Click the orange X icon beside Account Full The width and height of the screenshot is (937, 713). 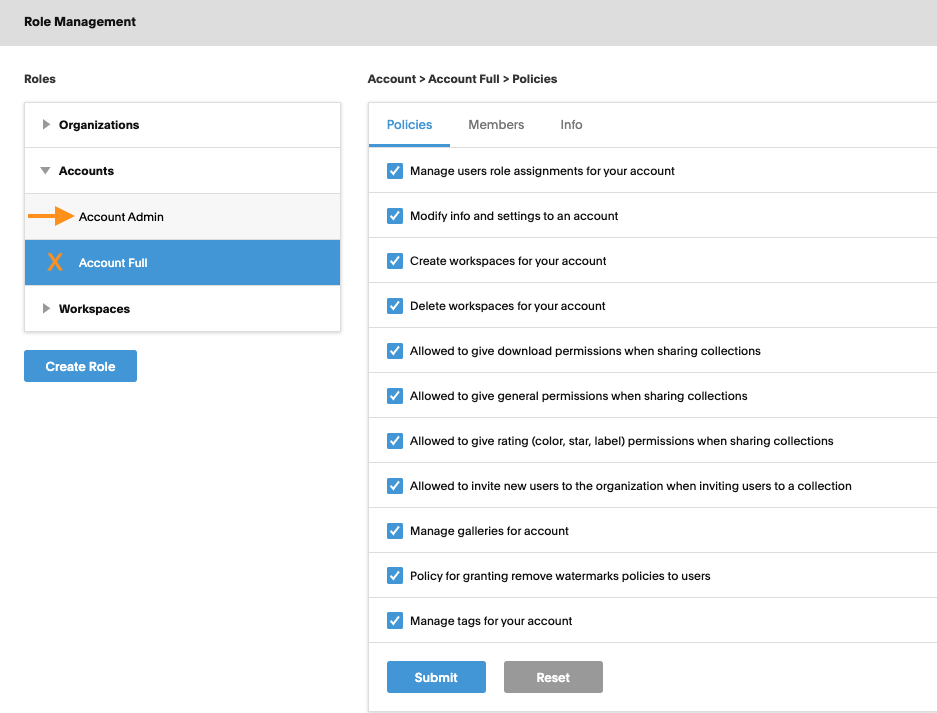pos(55,262)
